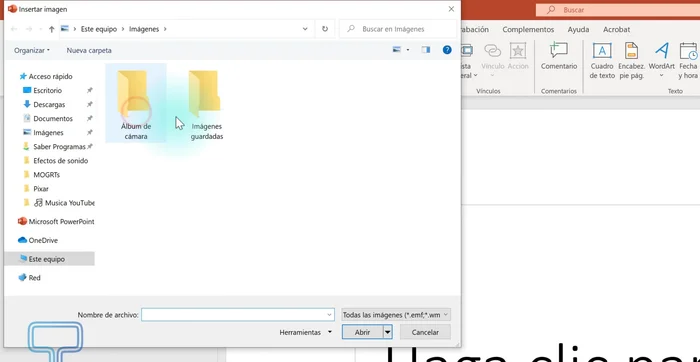This screenshot has width=700, height=362.
Task: Select Documentos in quick access
Action: point(53,119)
